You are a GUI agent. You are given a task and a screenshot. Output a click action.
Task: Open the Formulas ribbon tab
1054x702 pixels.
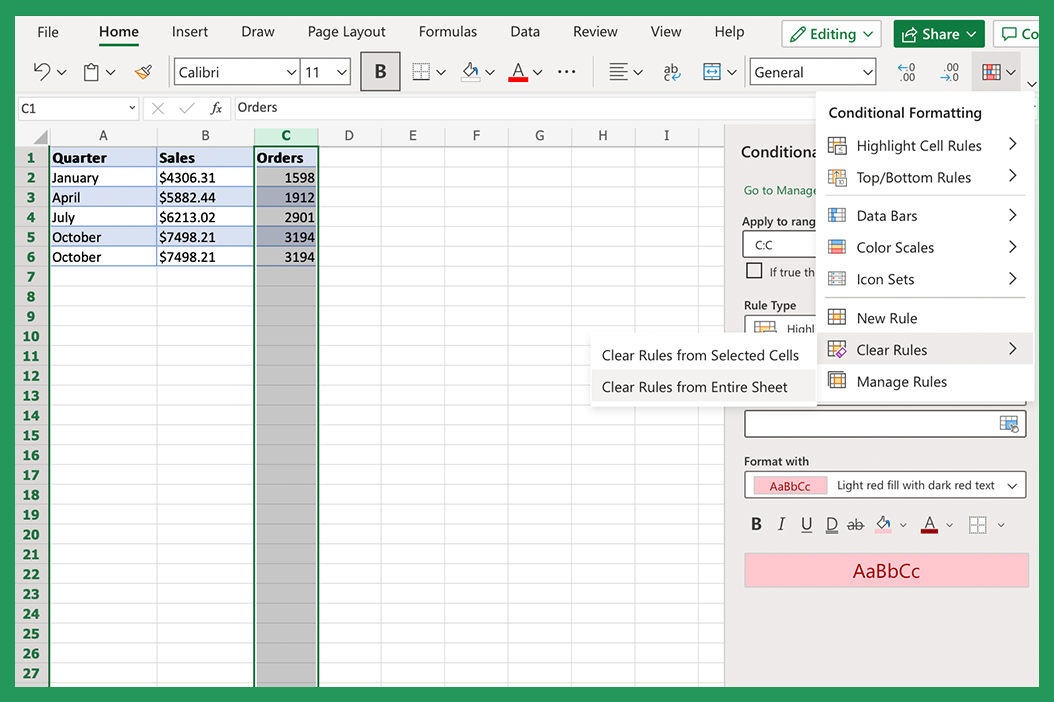(x=448, y=32)
